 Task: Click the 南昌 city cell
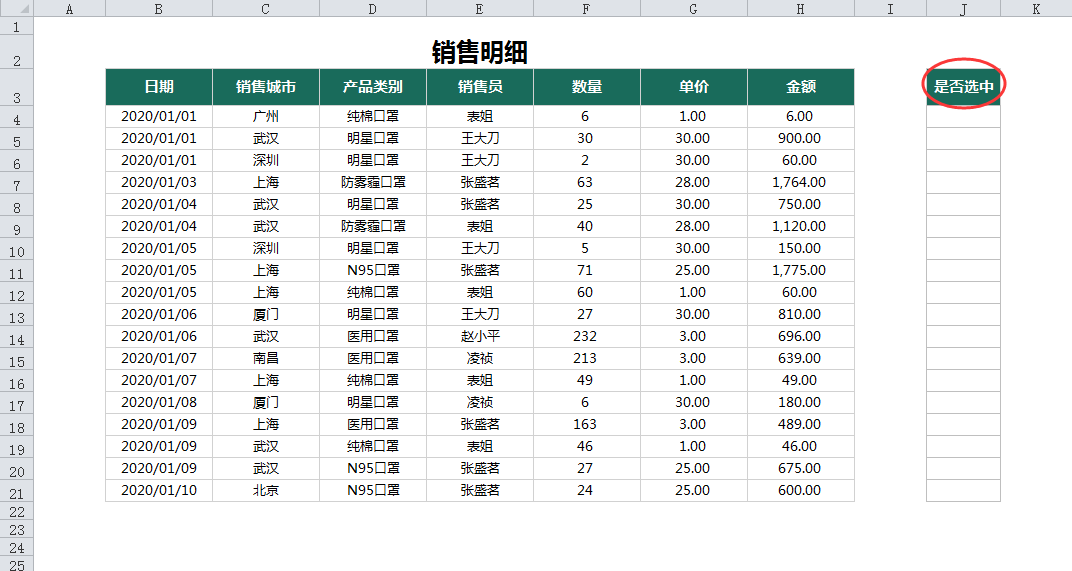(266, 358)
